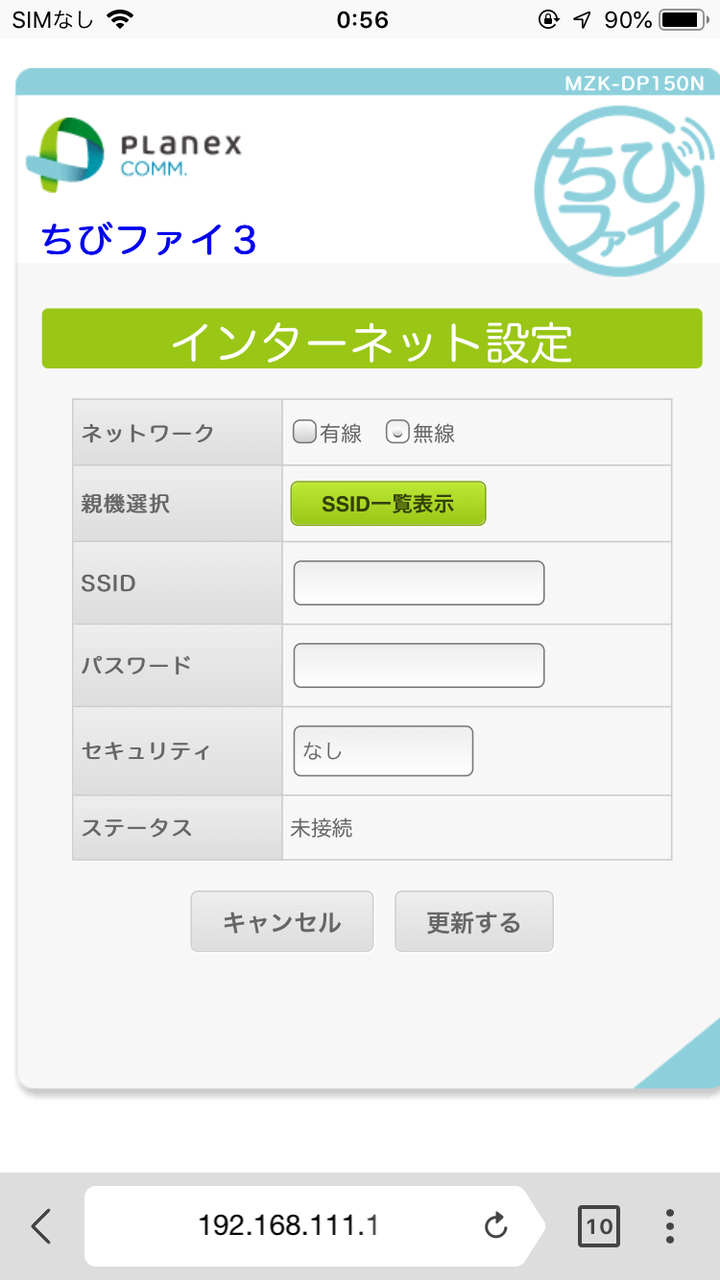Click the キャンセル button
Screen dimensions: 720x1280
282,921
